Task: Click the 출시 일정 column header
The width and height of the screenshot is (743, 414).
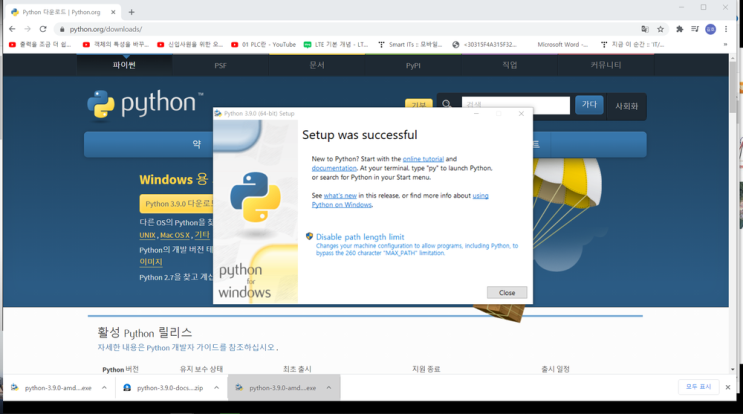Action: (x=555, y=369)
